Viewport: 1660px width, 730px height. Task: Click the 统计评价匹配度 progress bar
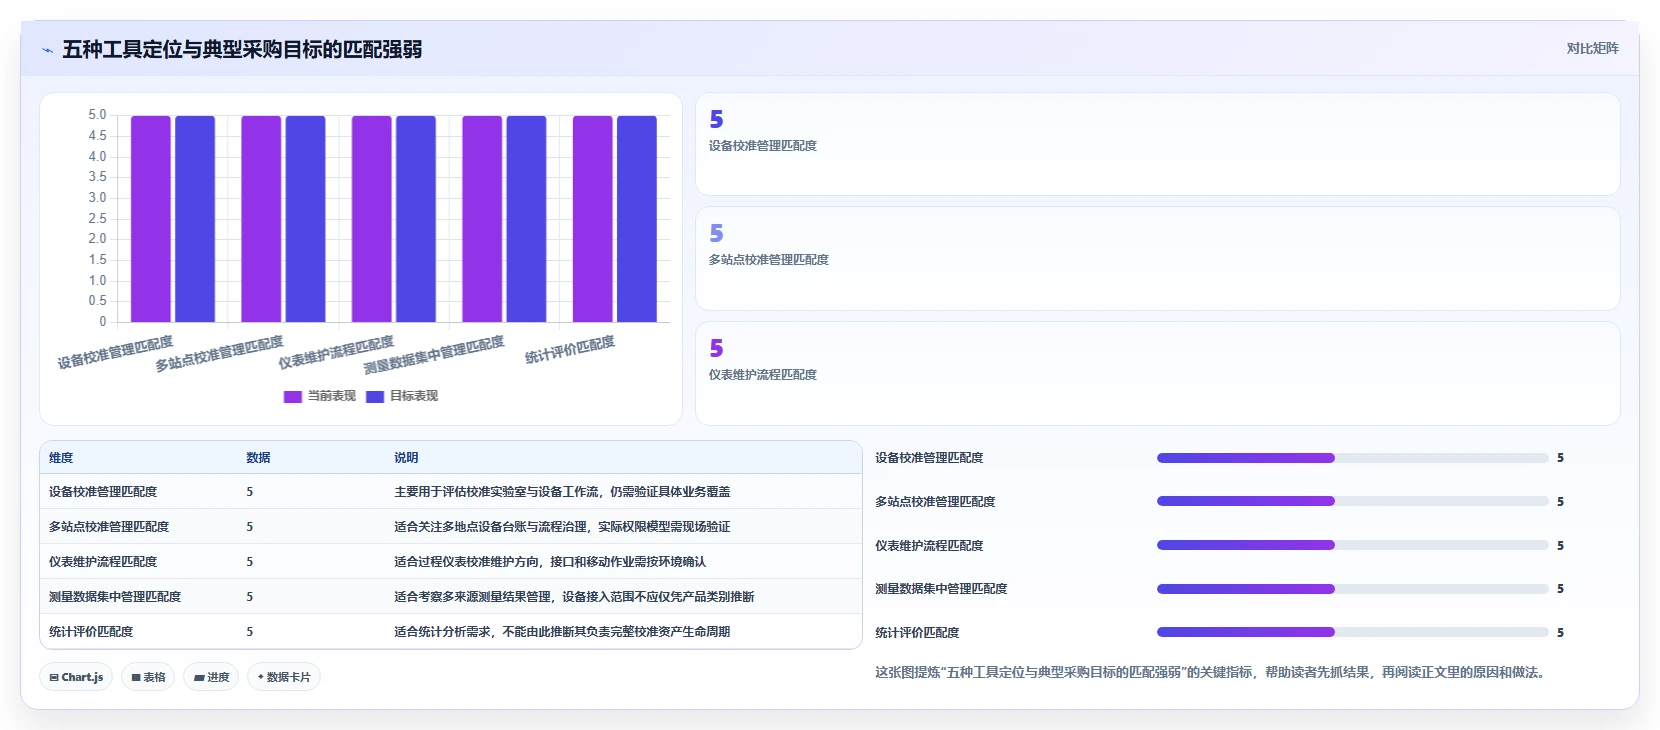pos(1352,632)
